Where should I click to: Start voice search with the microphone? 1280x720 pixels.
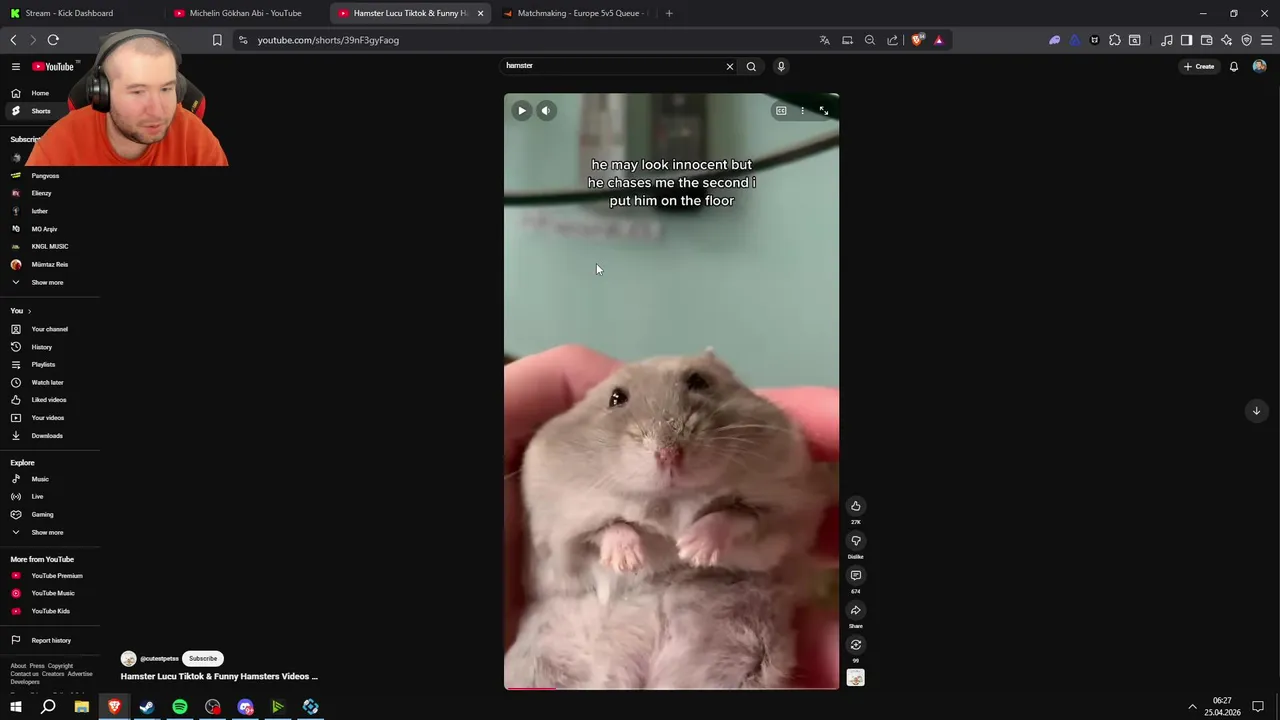[781, 66]
